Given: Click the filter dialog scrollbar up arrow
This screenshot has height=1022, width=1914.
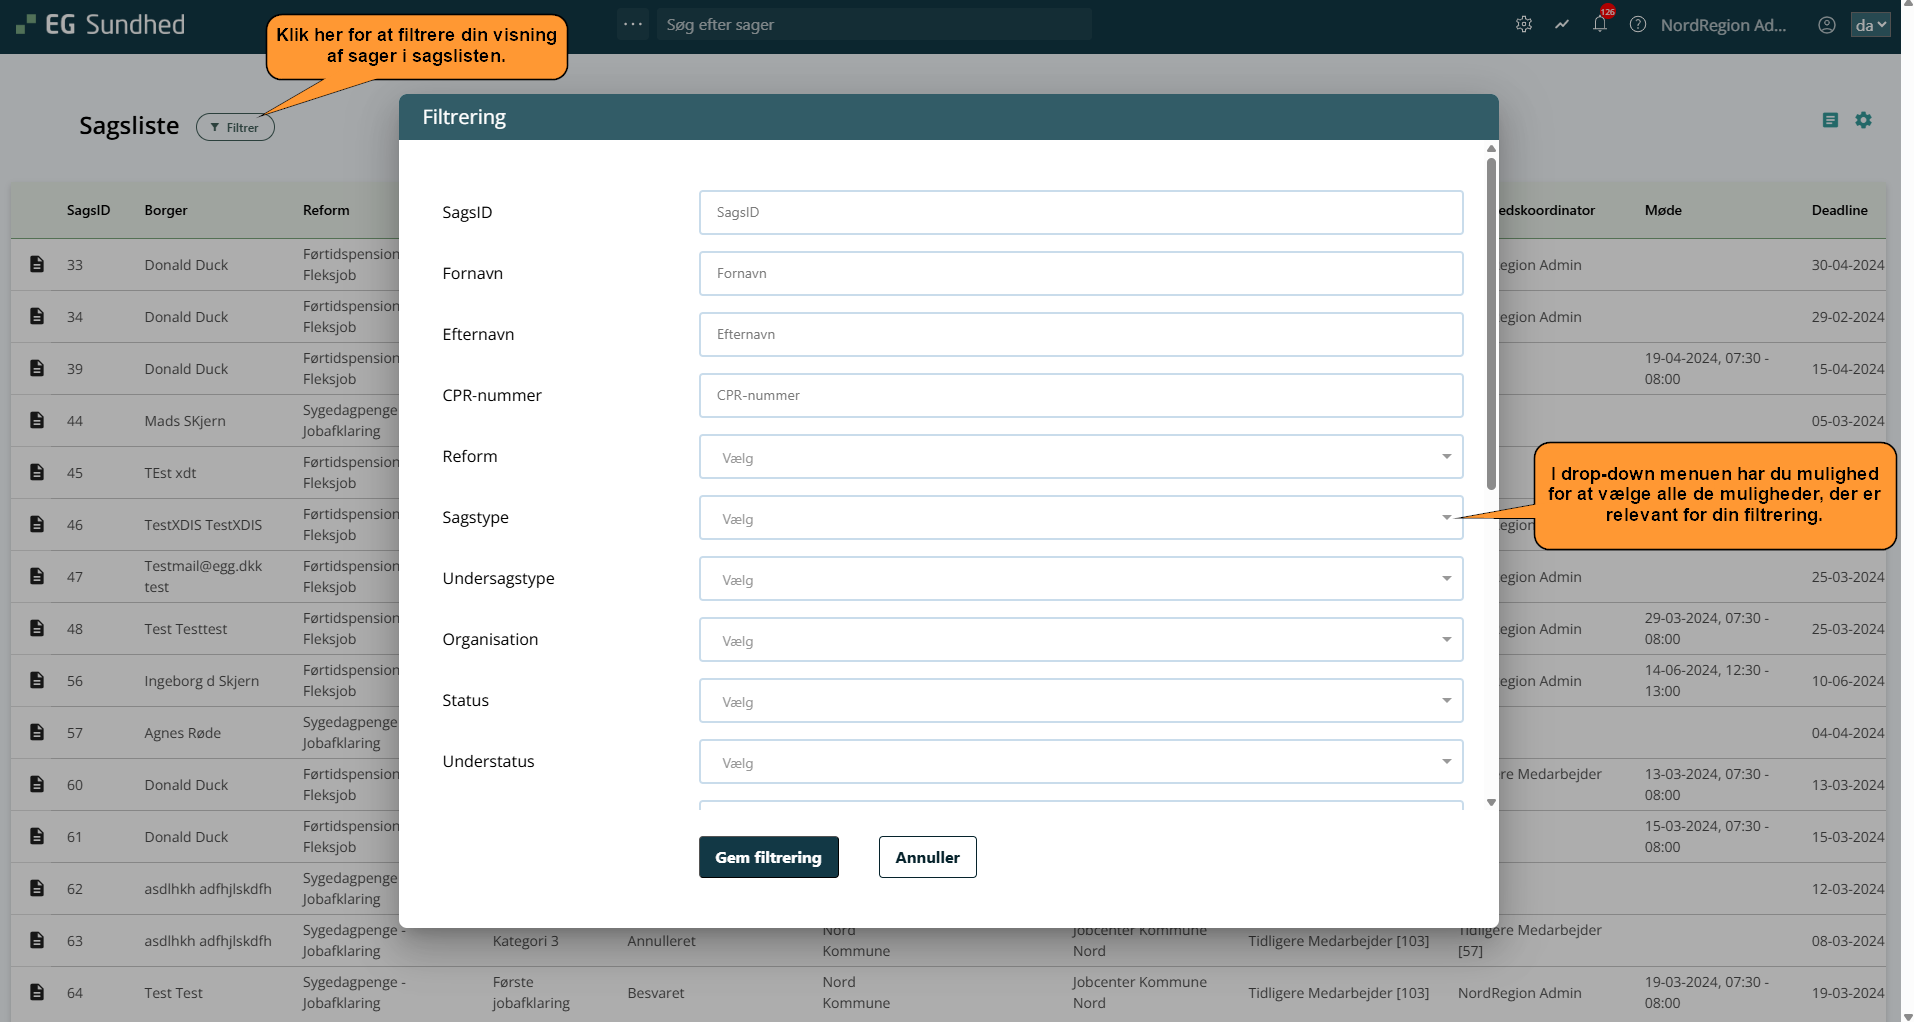Looking at the screenshot, I should (1491, 148).
